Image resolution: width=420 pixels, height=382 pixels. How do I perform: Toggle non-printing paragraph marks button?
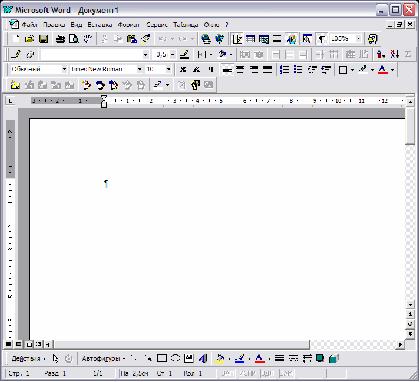click(x=321, y=39)
